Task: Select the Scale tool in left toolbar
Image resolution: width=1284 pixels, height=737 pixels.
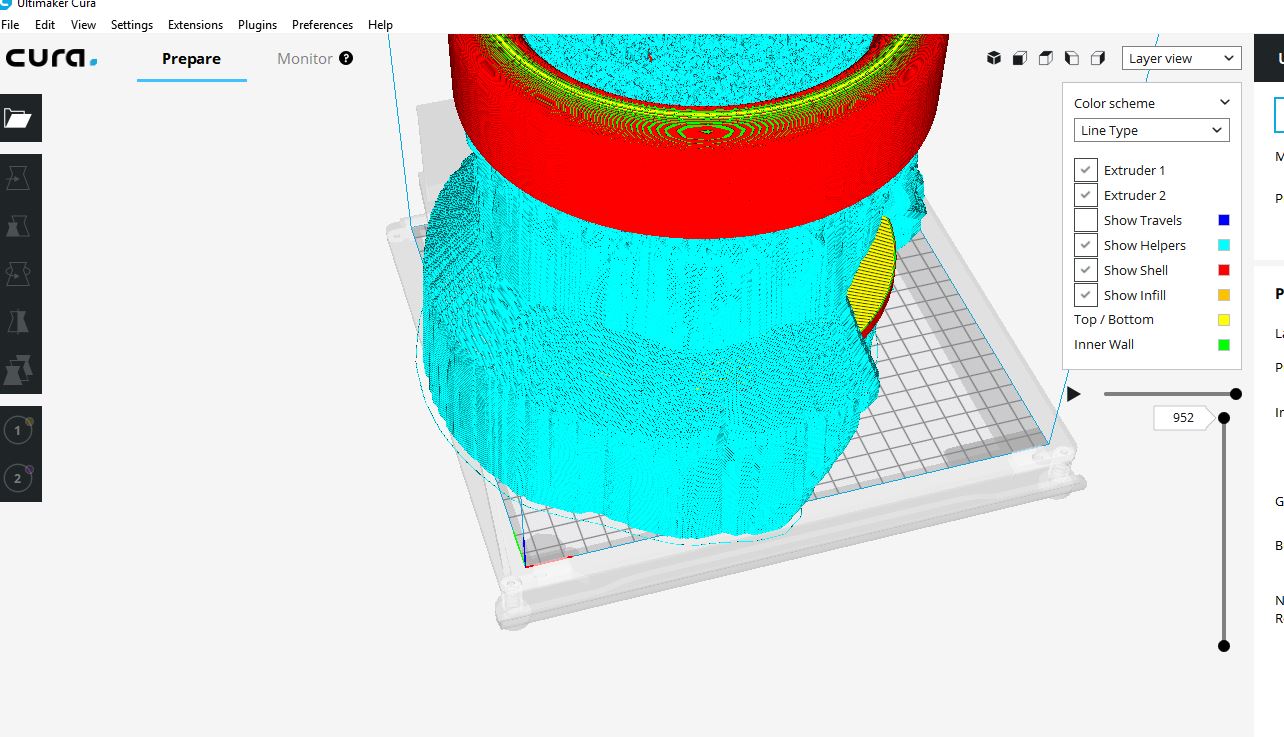Action: click(x=18, y=226)
